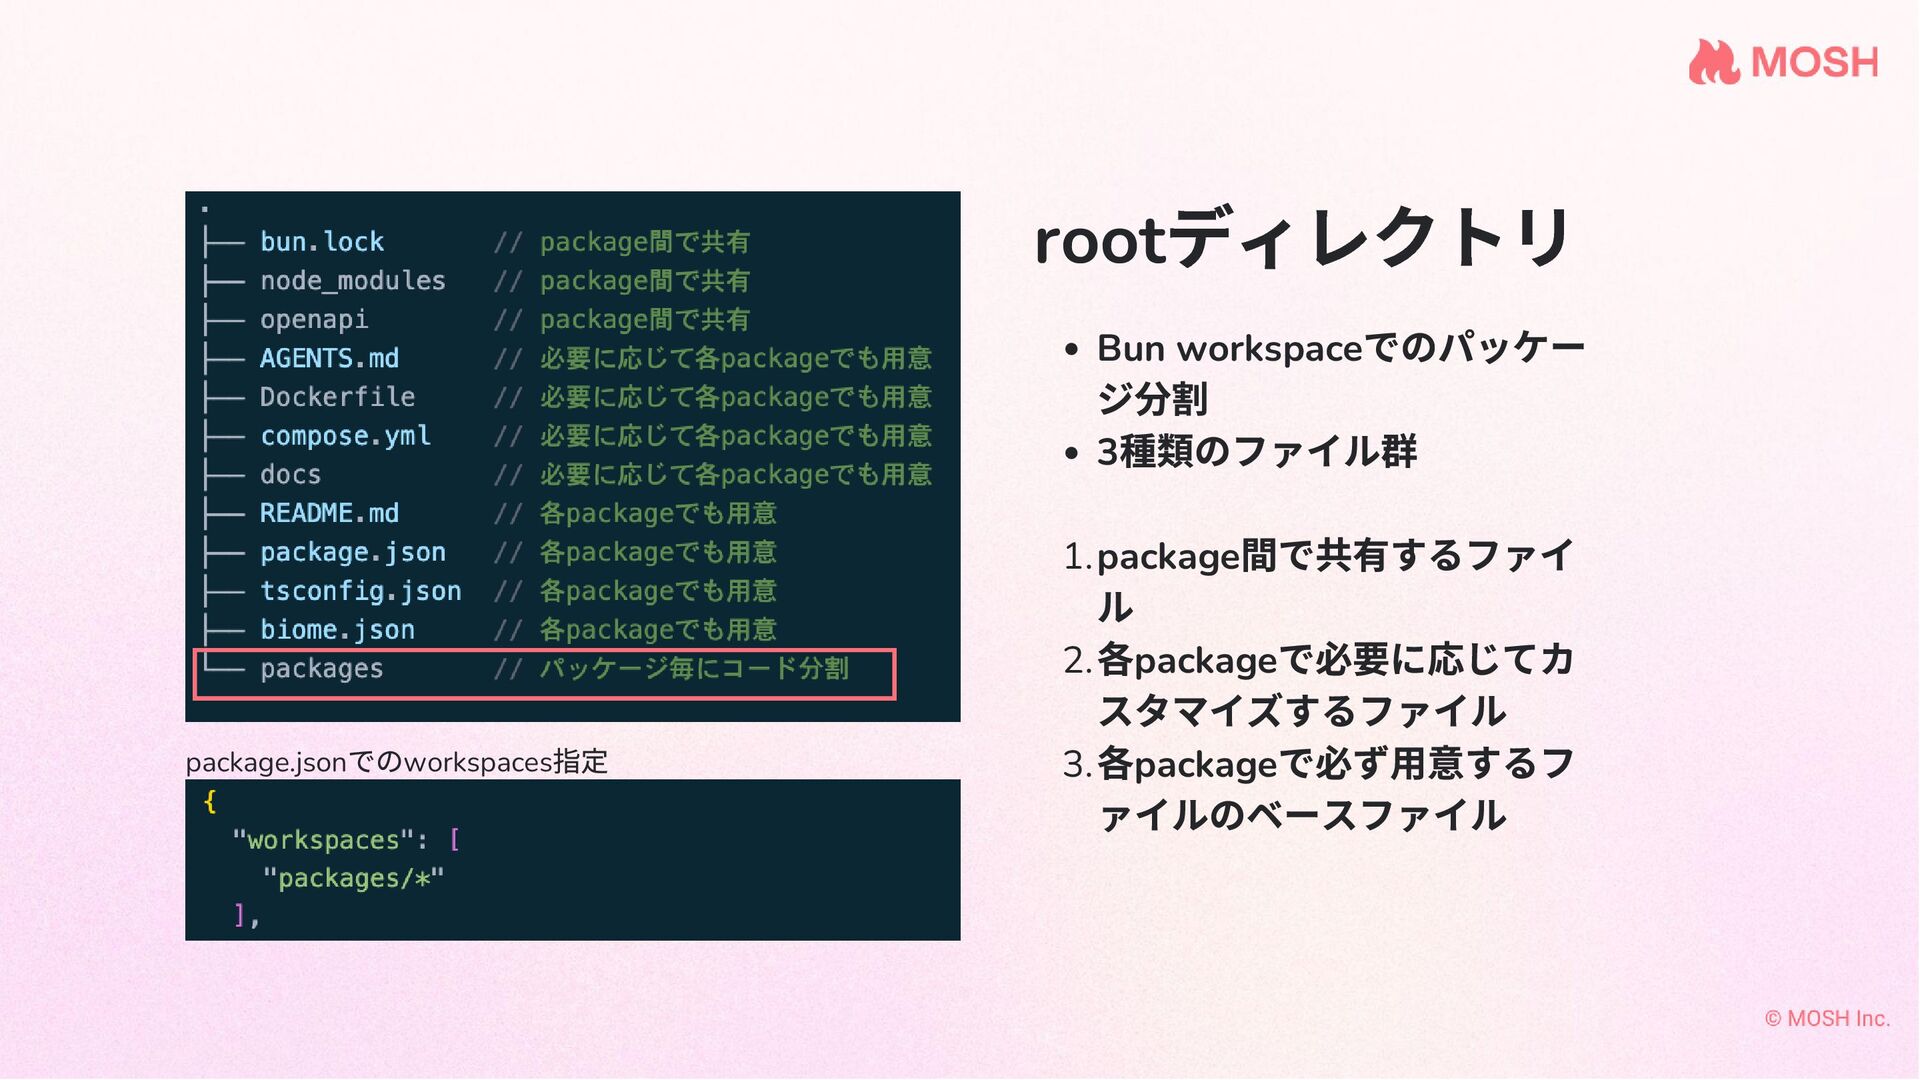
Task: Select AGENTS.md file in the tree
Action: coord(329,358)
